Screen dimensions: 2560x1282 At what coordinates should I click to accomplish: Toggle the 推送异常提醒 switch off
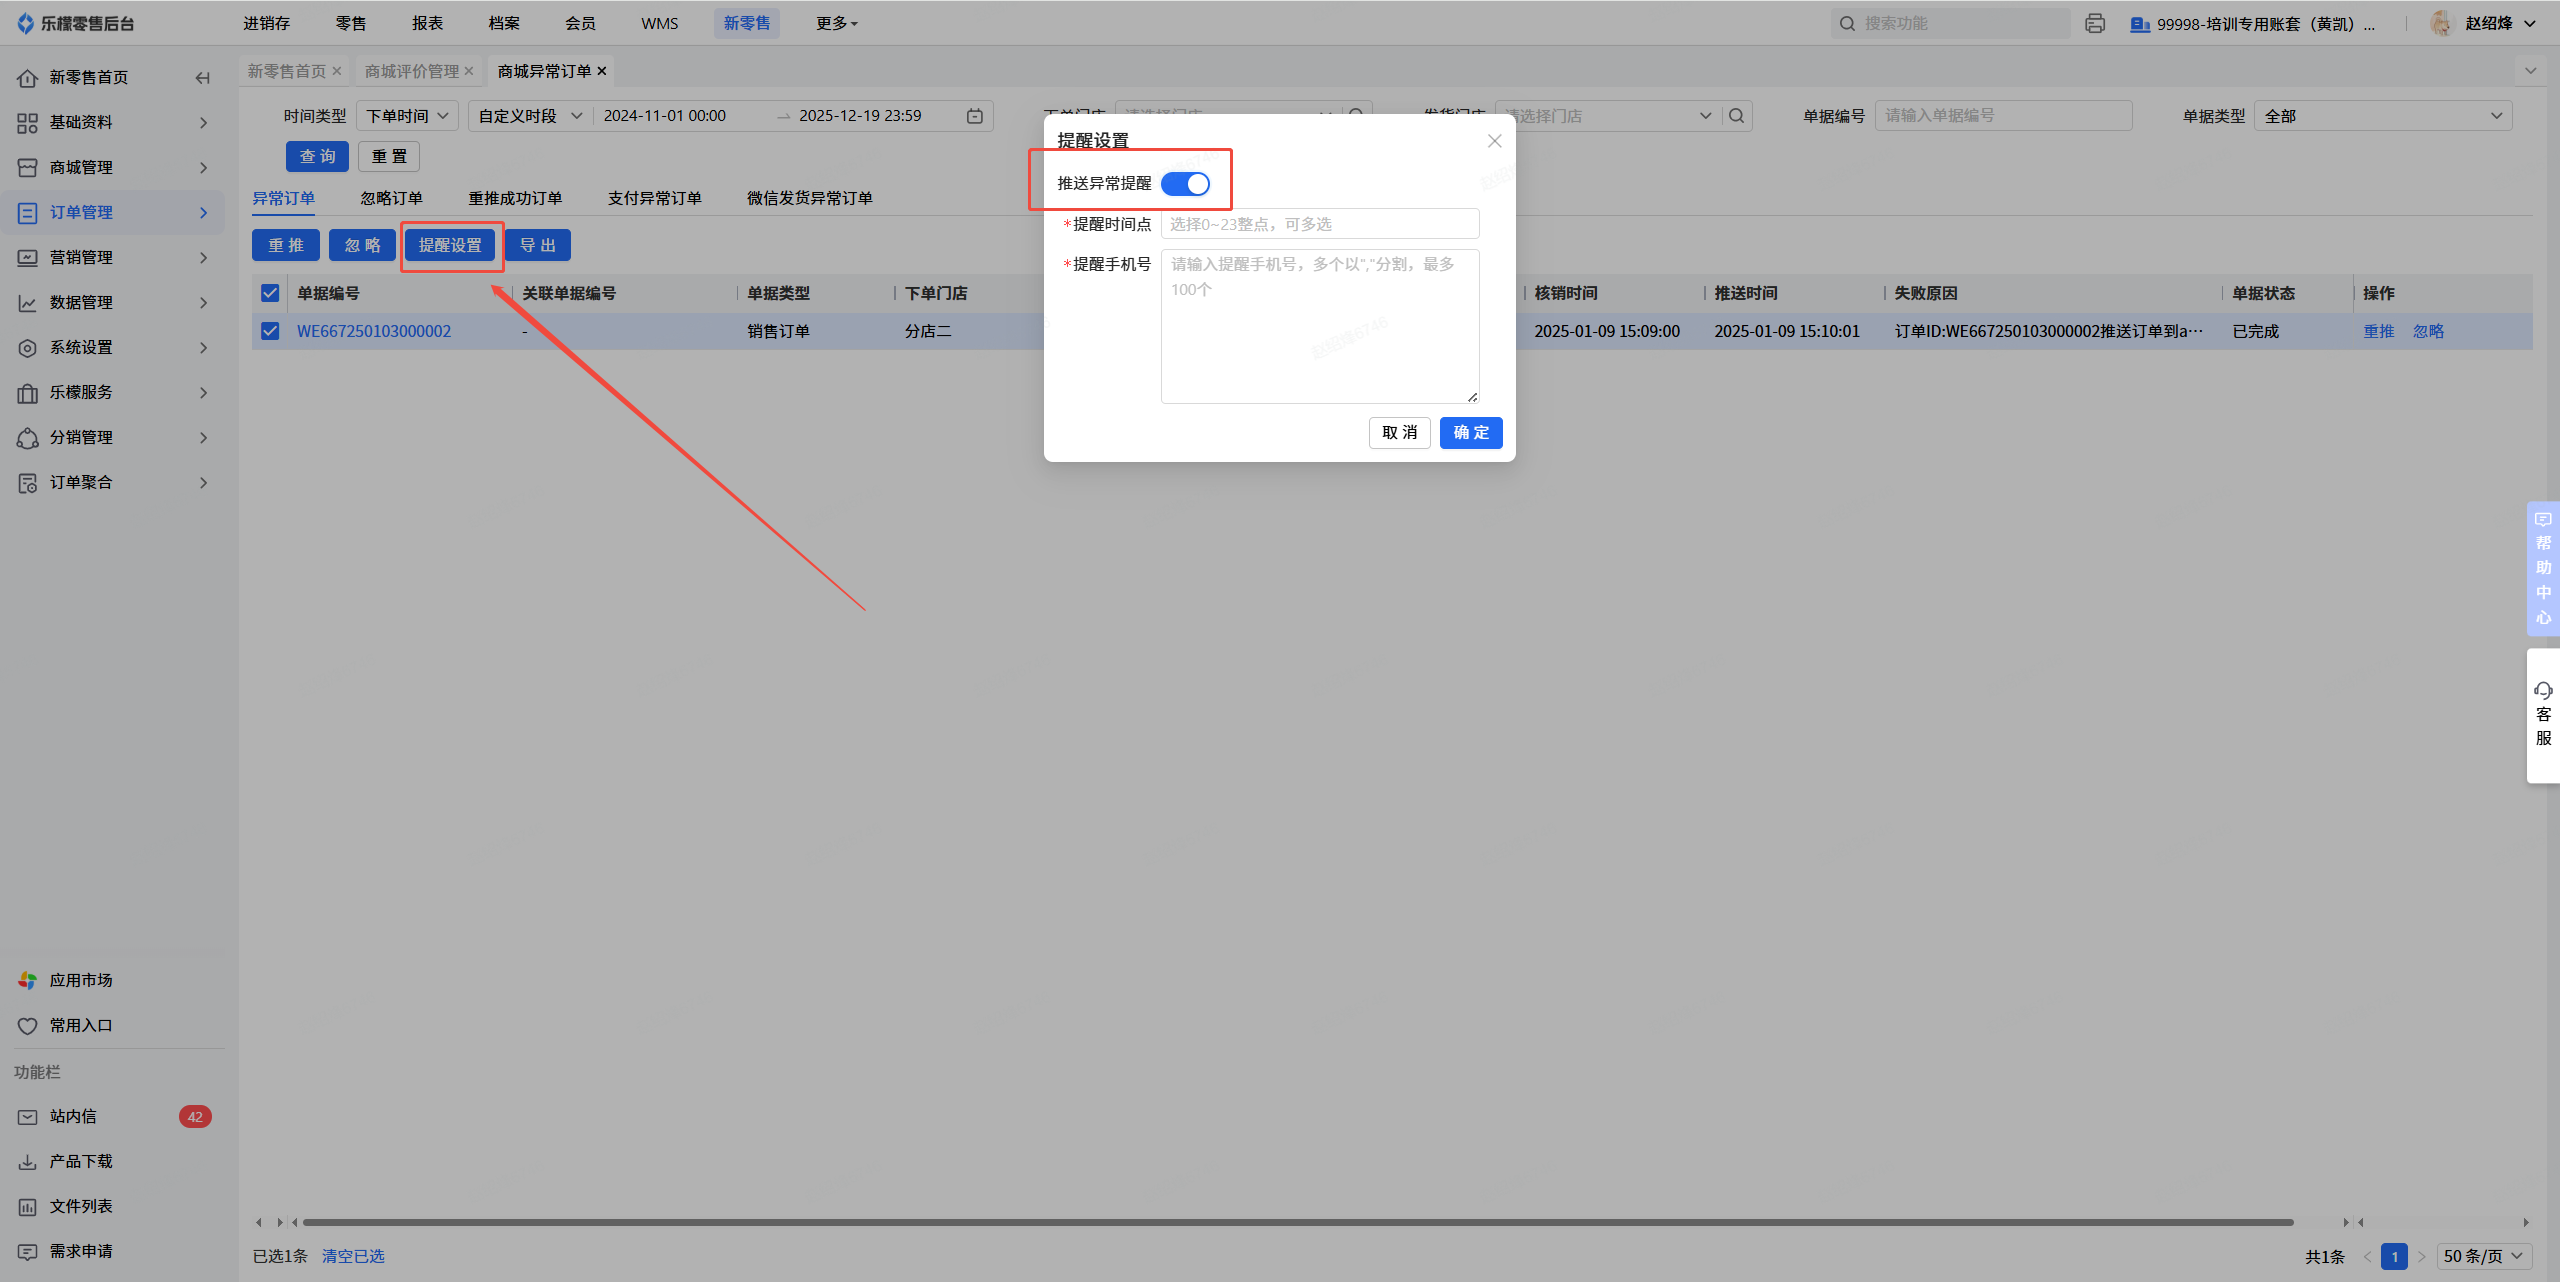(x=1185, y=184)
